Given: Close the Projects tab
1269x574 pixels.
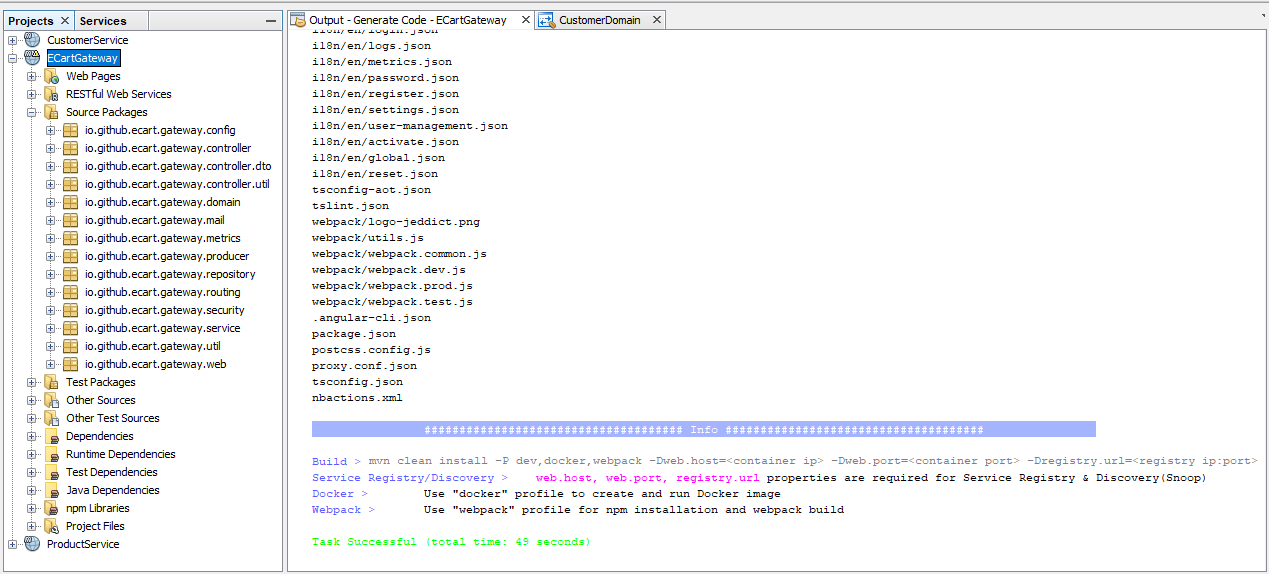Looking at the screenshot, I should tap(65, 20).
